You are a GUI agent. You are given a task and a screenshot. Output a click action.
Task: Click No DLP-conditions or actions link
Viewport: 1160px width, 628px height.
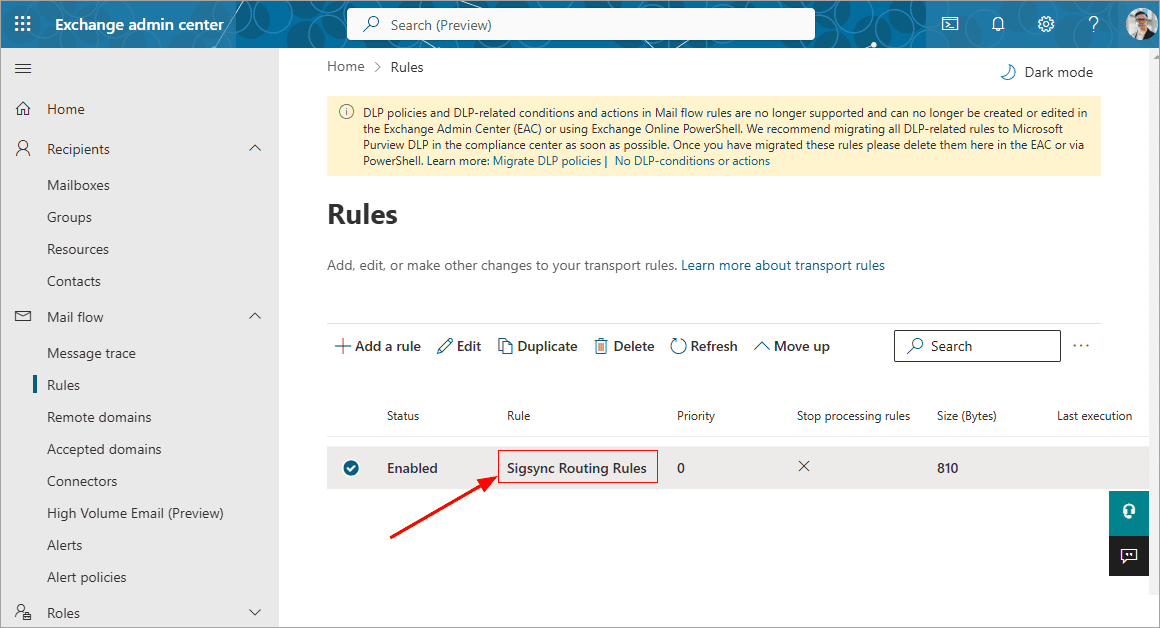692,161
